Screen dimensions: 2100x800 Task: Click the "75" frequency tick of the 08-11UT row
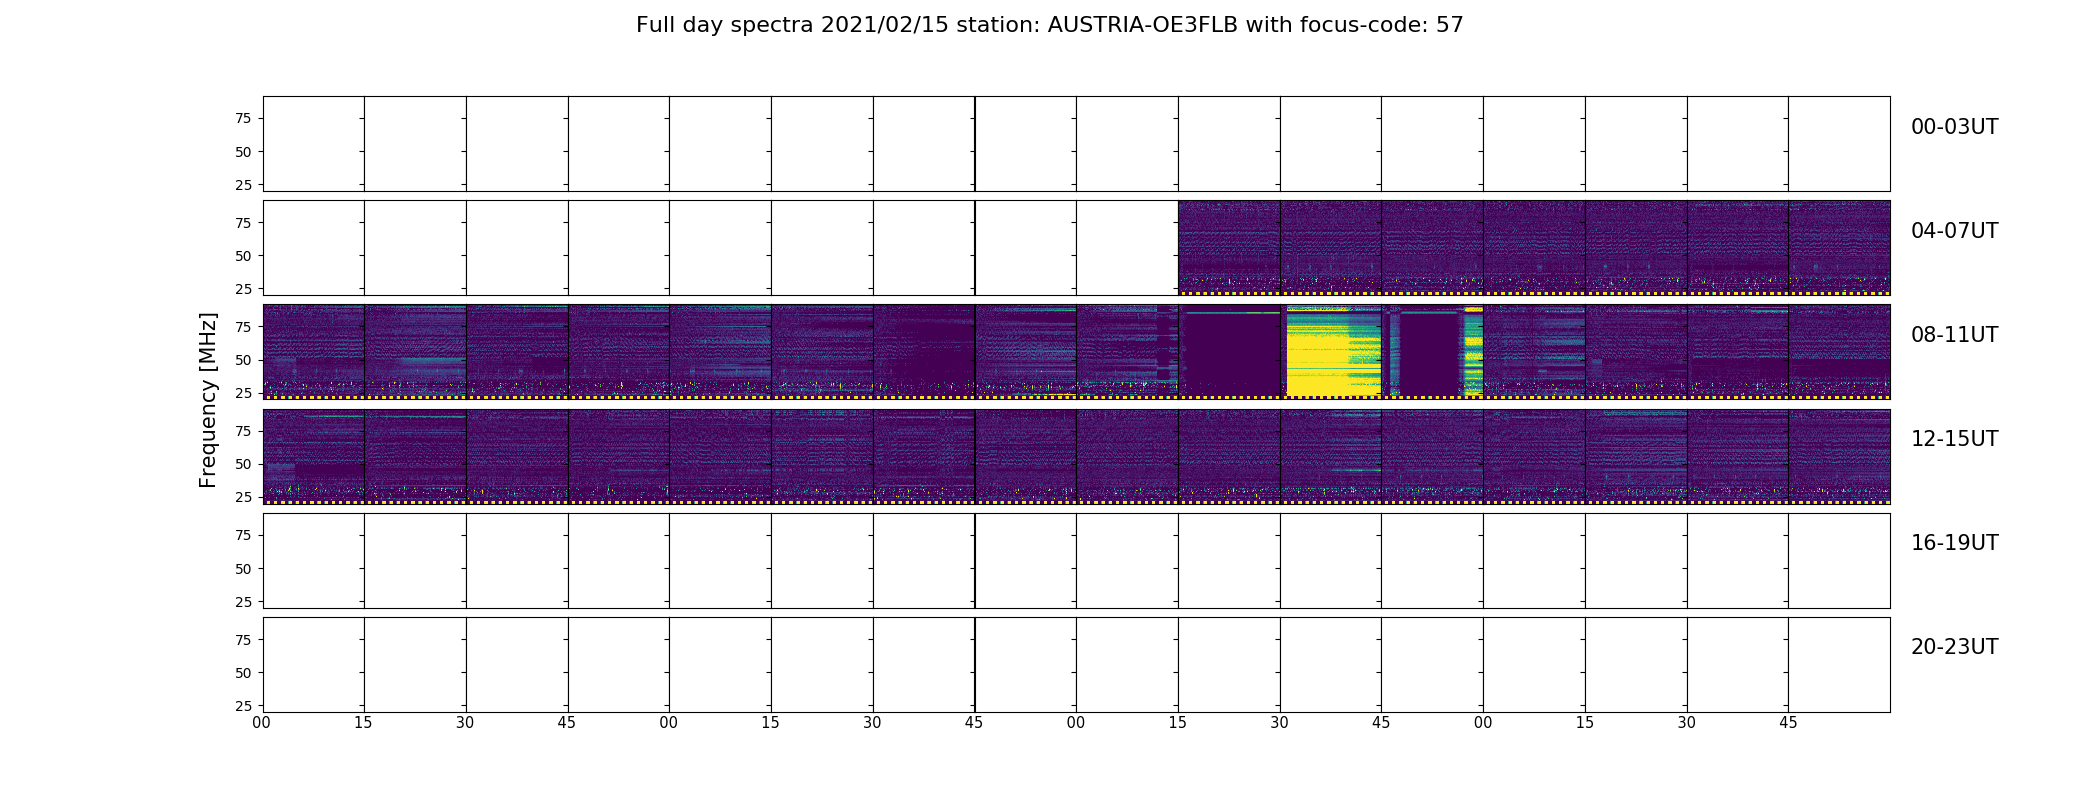(243, 327)
